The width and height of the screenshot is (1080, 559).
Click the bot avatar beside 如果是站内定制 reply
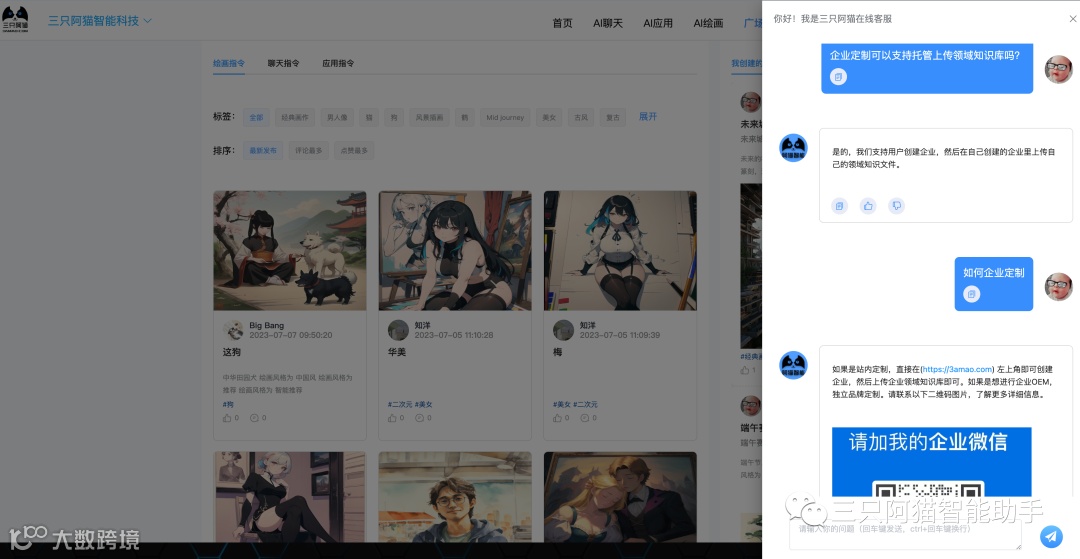pyautogui.click(x=793, y=365)
